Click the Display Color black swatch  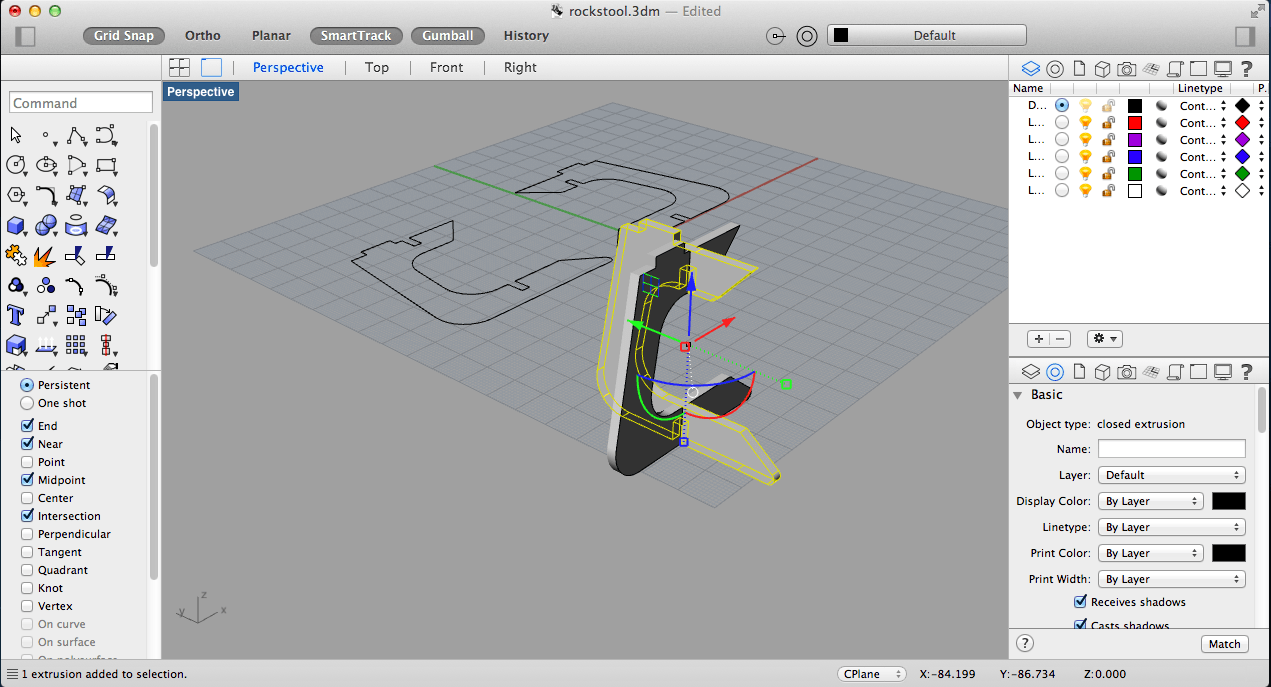tap(1228, 501)
